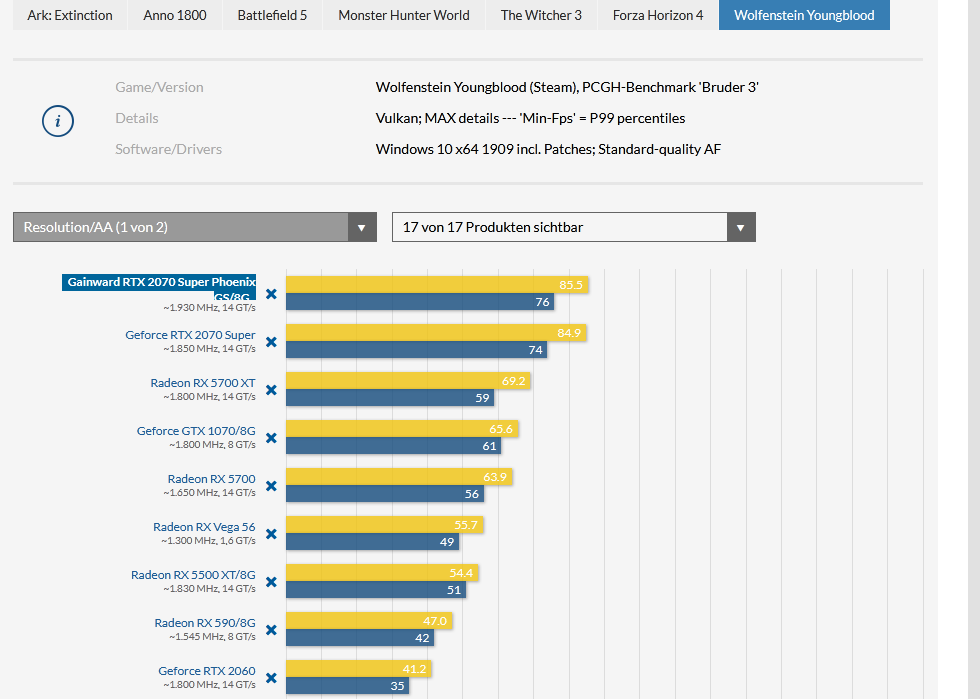Remove Radeon RX 590/8G with X icon
The image size is (980, 699).
pos(271,630)
